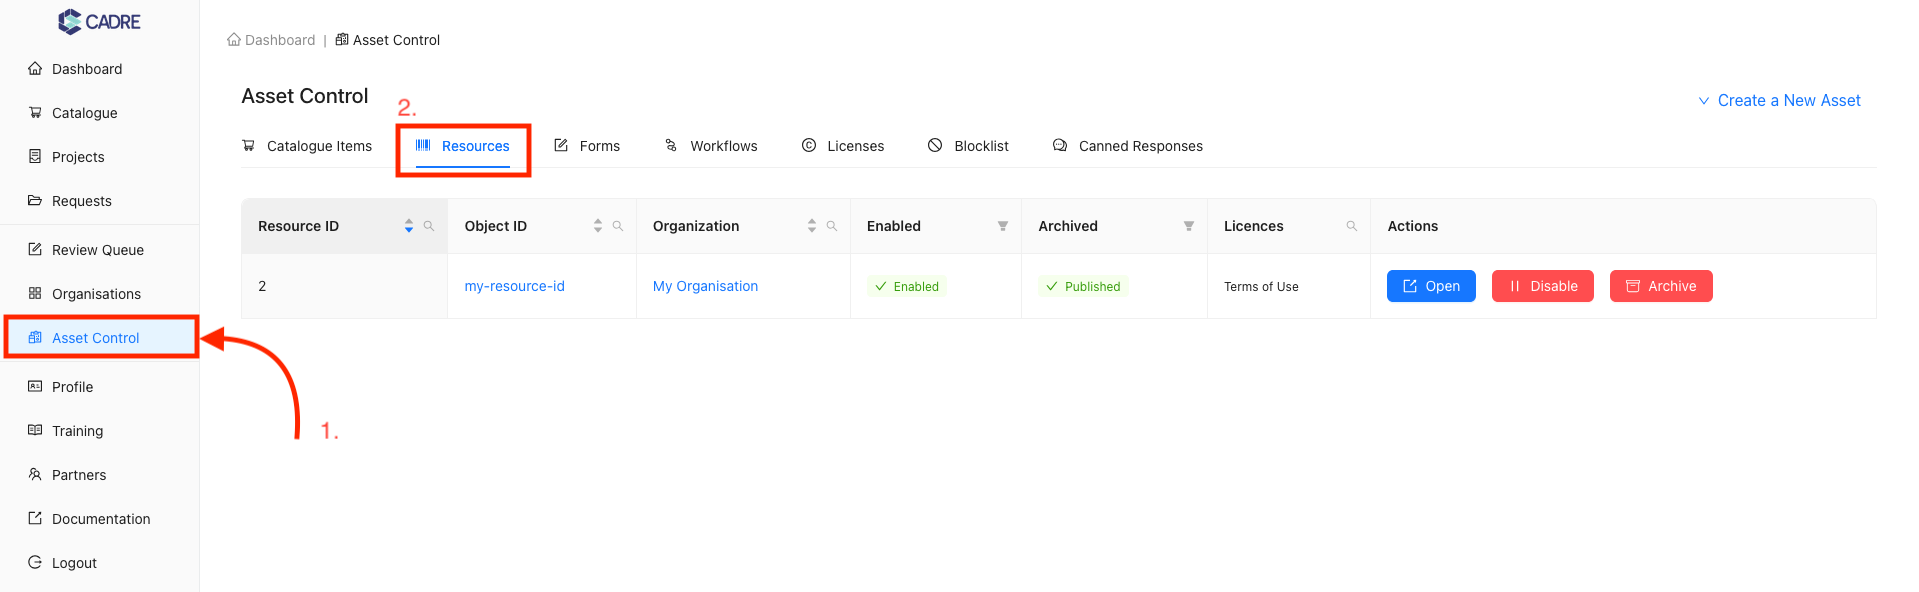1919x592 pixels.
Task: Click the Projects icon in sidebar
Action: pyautogui.click(x=35, y=157)
